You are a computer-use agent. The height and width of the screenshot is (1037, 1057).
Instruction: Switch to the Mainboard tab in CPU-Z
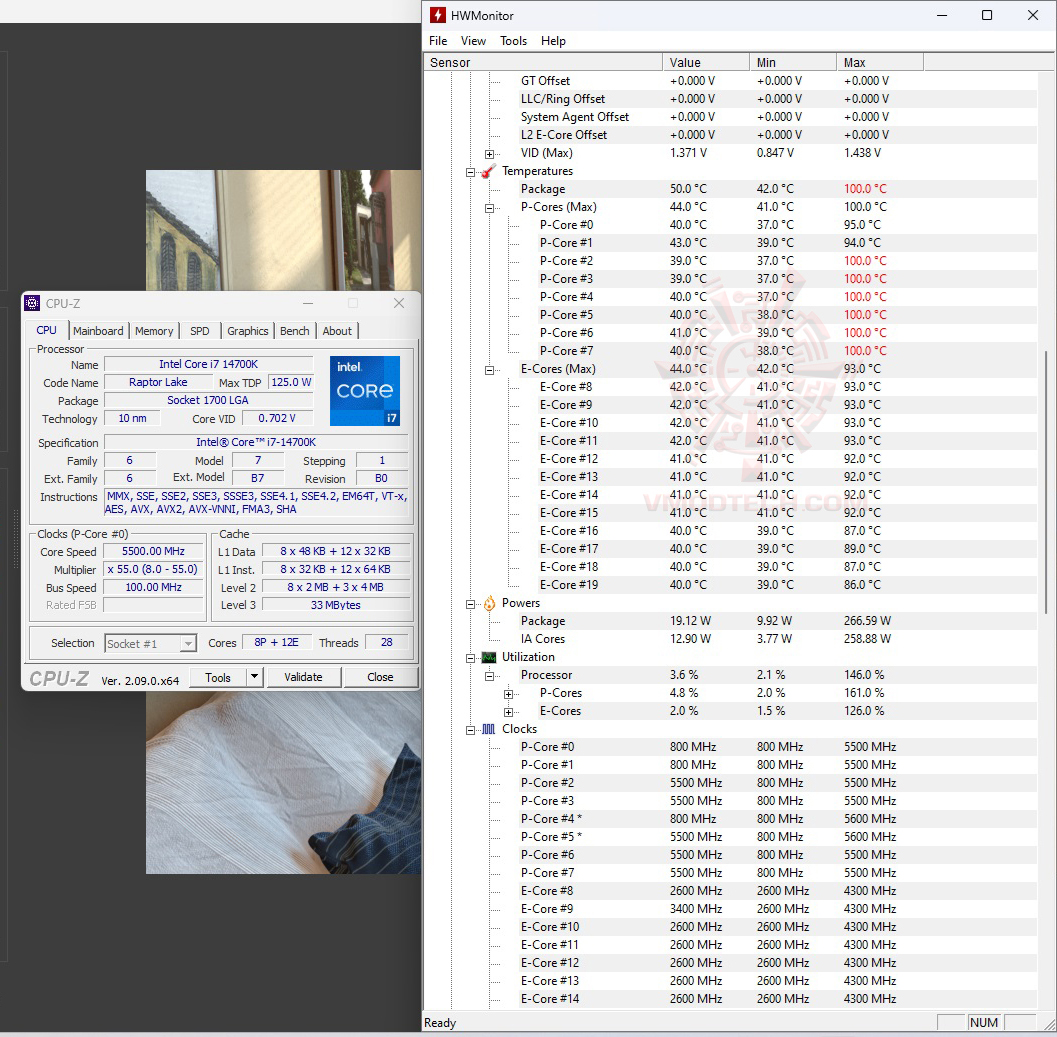pos(98,331)
